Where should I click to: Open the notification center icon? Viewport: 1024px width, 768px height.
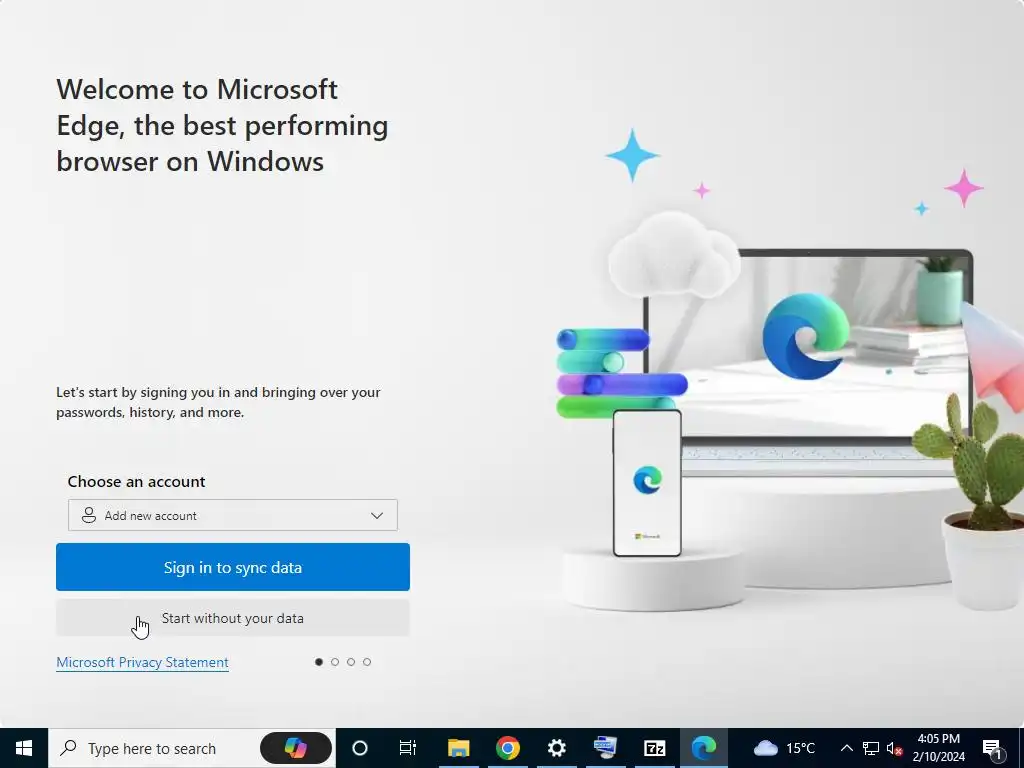click(x=993, y=749)
